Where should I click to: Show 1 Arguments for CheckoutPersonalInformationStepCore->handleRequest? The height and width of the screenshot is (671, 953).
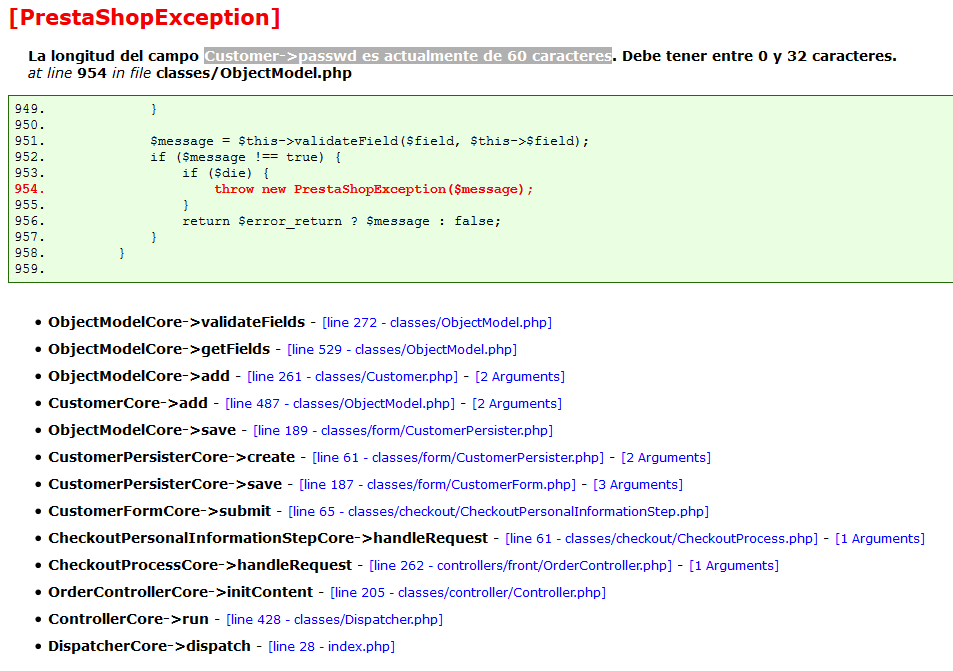pos(880,539)
